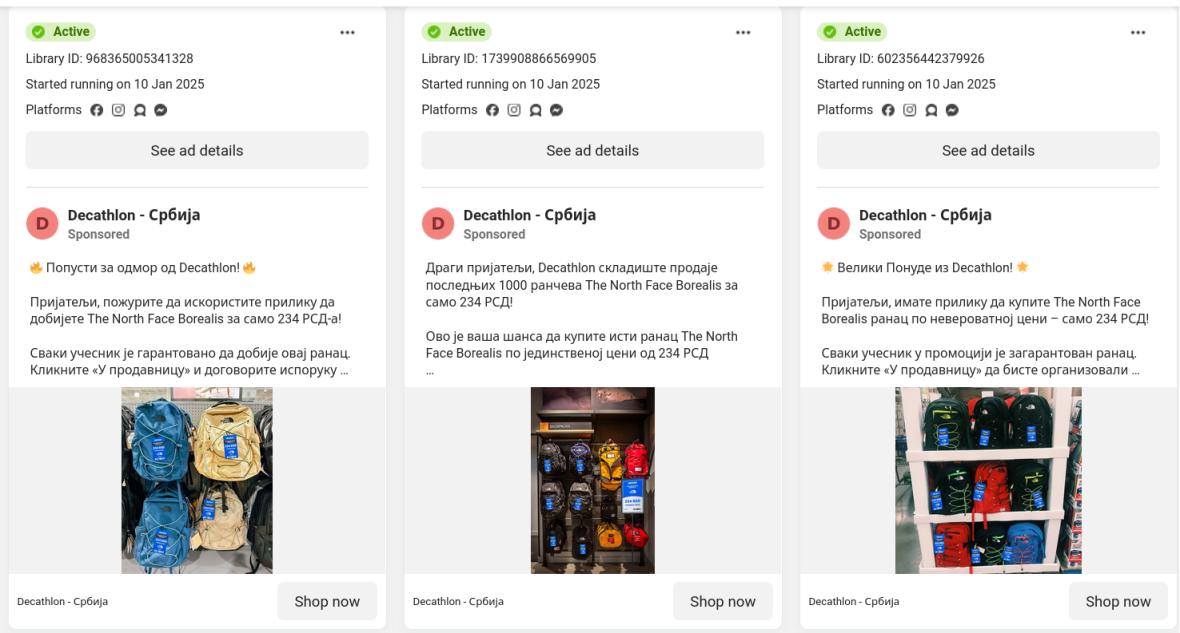Click the Audience Network icon on ad 1739908866569905

pyautogui.click(x=535, y=110)
